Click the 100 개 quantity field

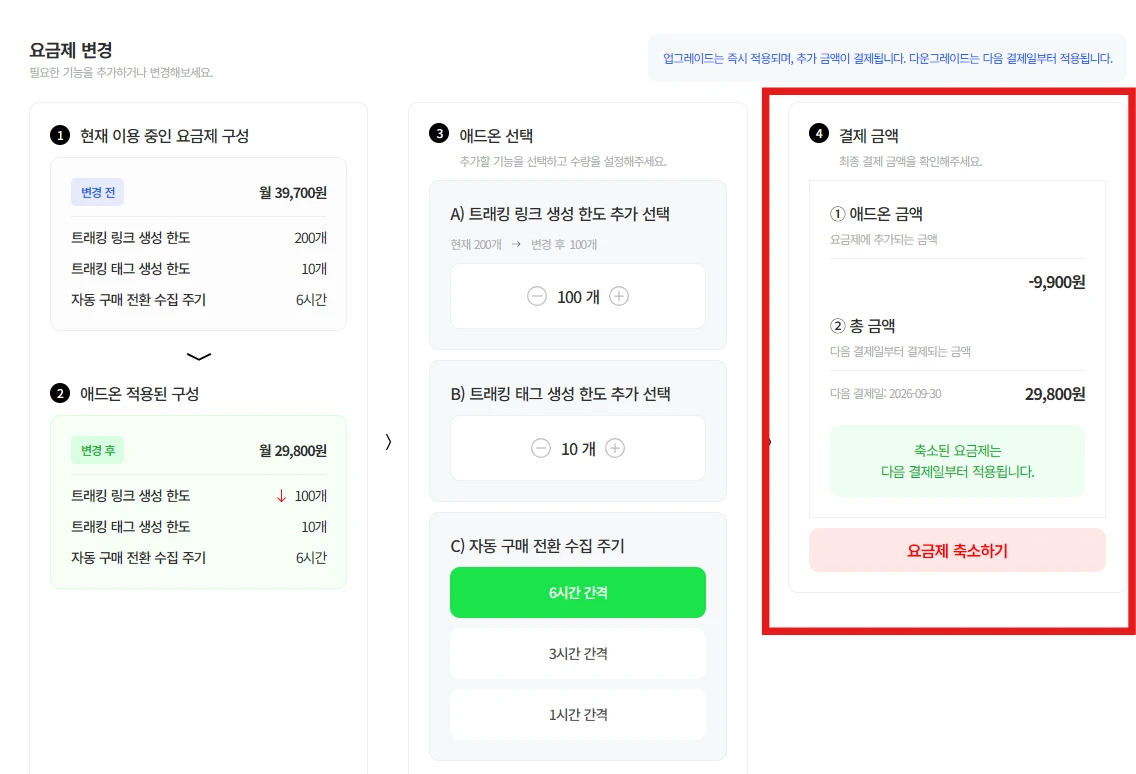point(577,296)
